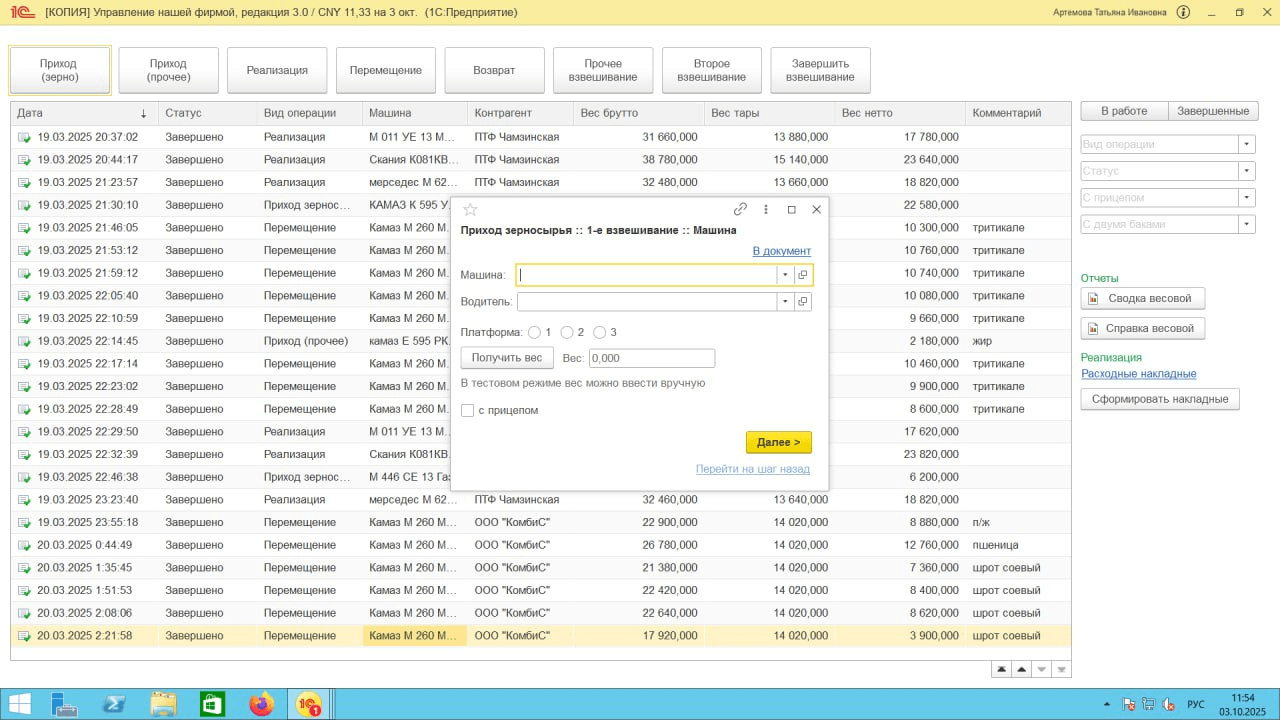Enable the 'с прицепом' checkbox

468,410
